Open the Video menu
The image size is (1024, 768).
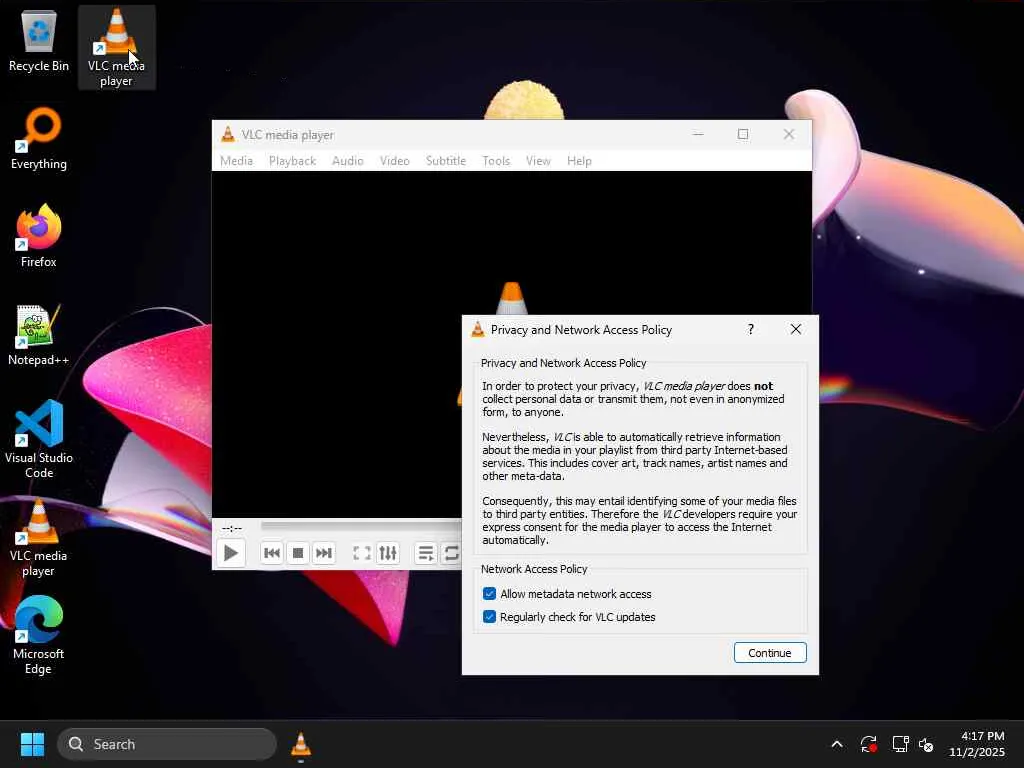[x=394, y=161]
